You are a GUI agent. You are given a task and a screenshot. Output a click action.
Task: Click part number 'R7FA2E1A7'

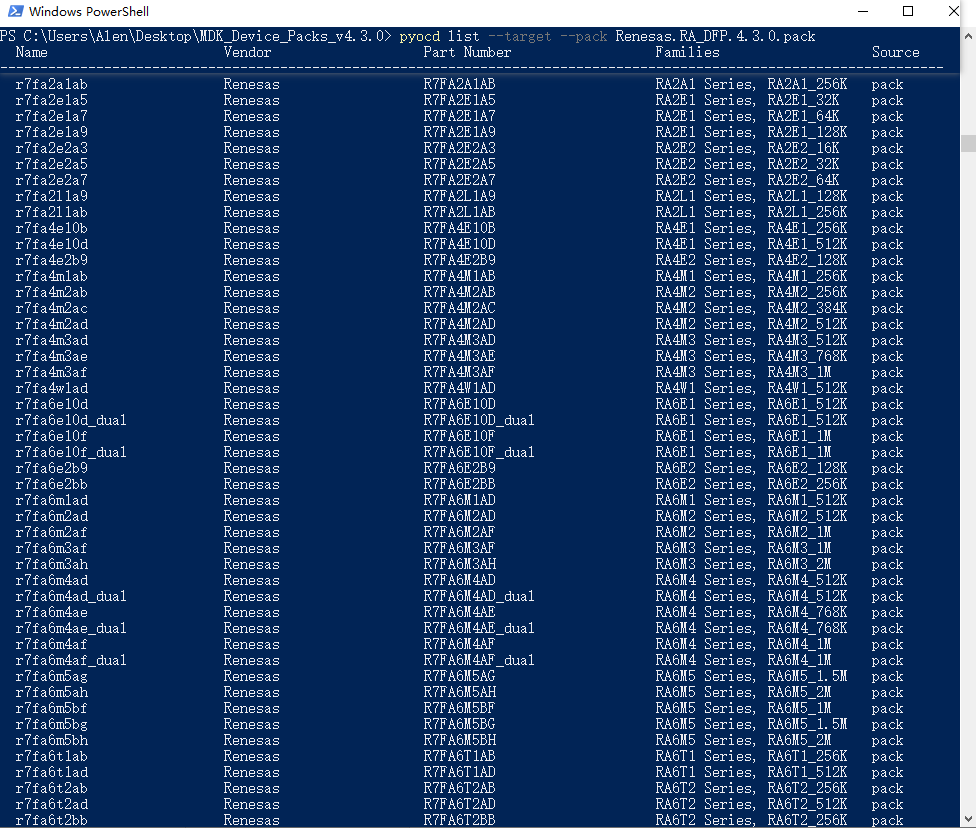pyautogui.click(x=459, y=116)
